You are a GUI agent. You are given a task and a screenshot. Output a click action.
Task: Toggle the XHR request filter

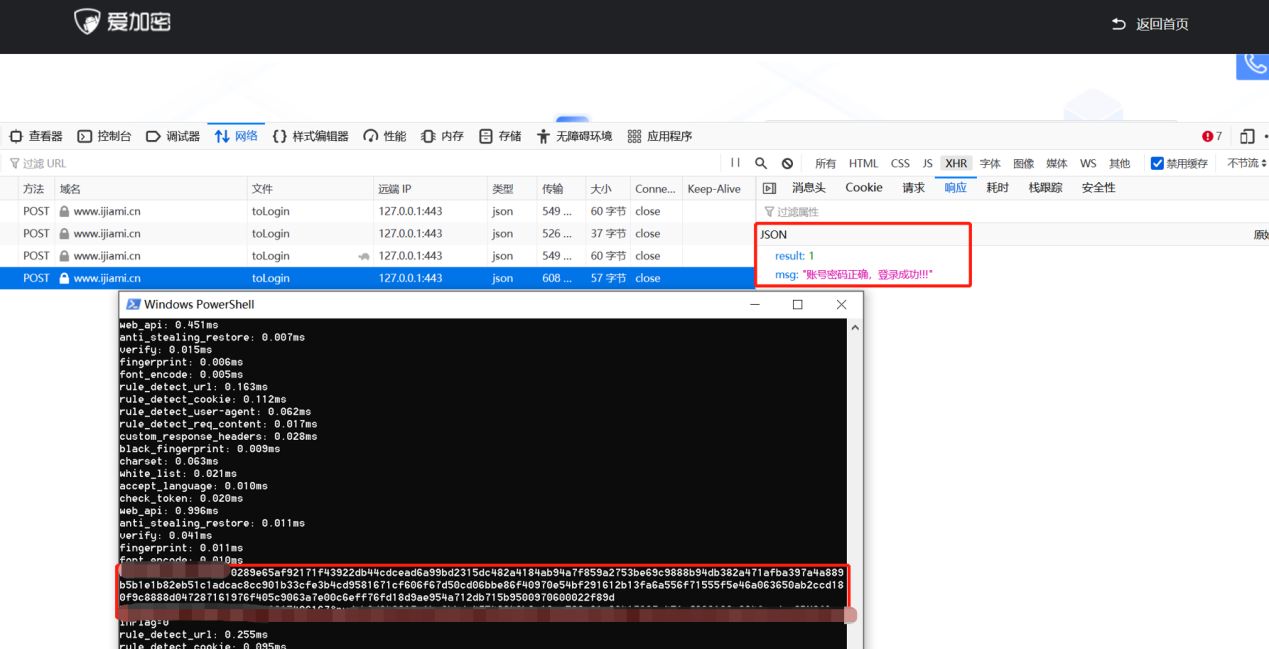956,163
